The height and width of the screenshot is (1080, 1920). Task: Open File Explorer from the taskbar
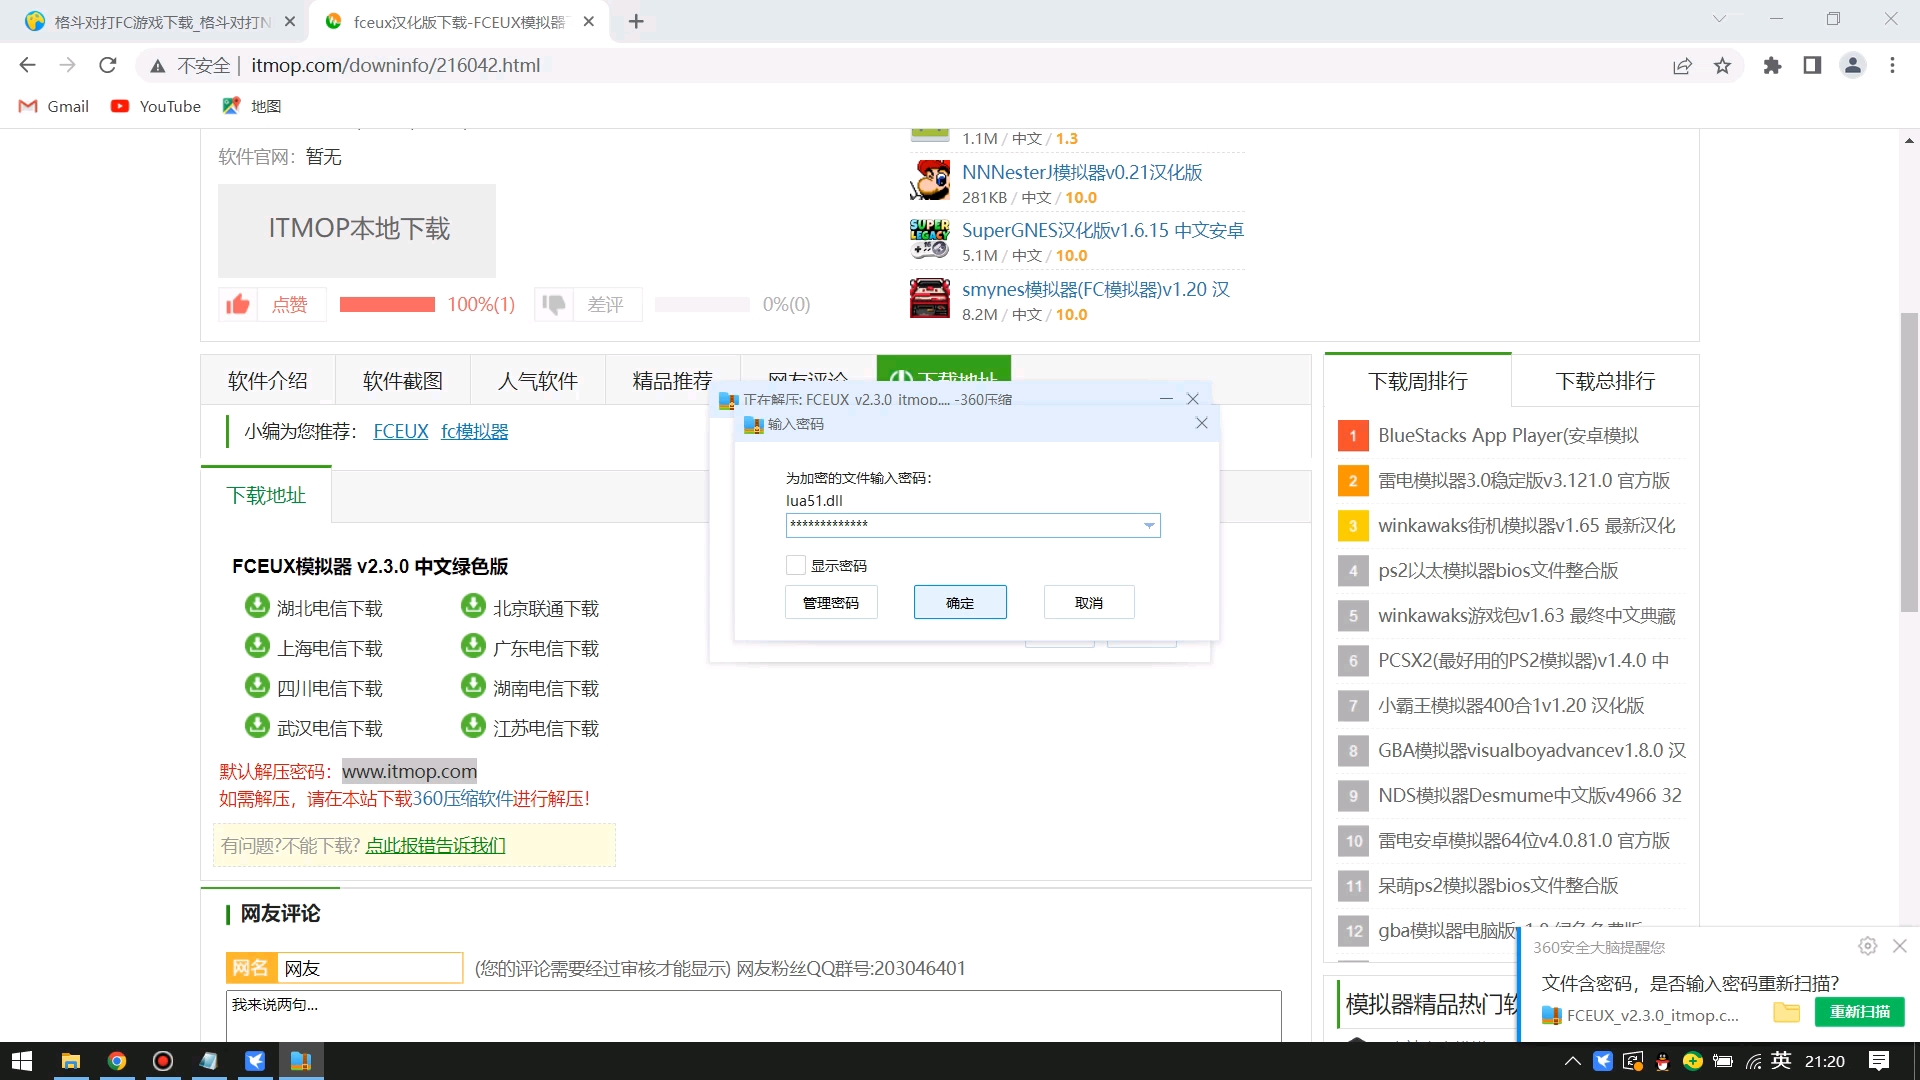pyautogui.click(x=70, y=1061)
